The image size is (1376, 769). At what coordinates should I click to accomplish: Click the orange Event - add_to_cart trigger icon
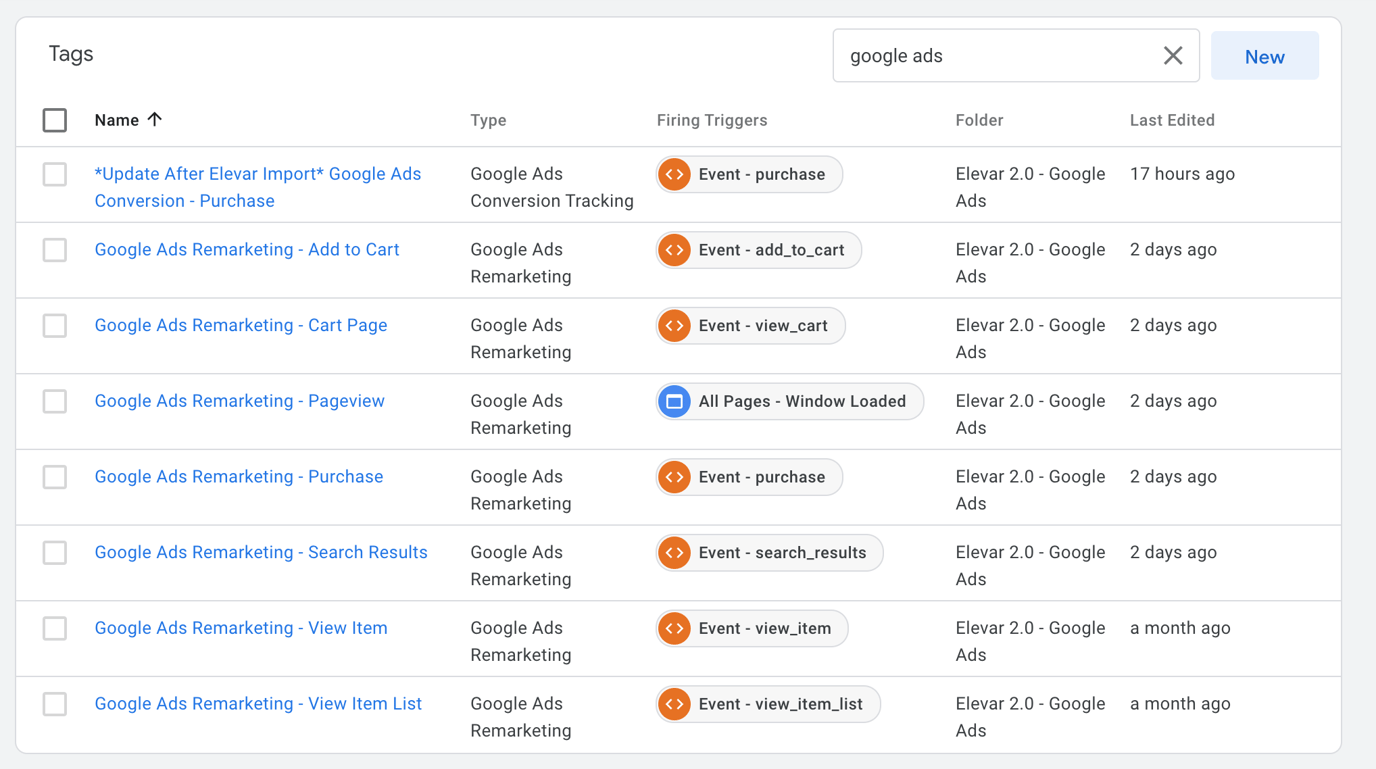click(675, 250)
